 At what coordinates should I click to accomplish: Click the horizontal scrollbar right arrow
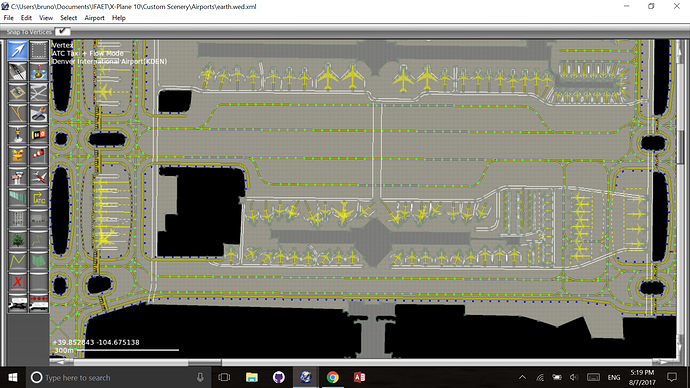tap(664, 362)
